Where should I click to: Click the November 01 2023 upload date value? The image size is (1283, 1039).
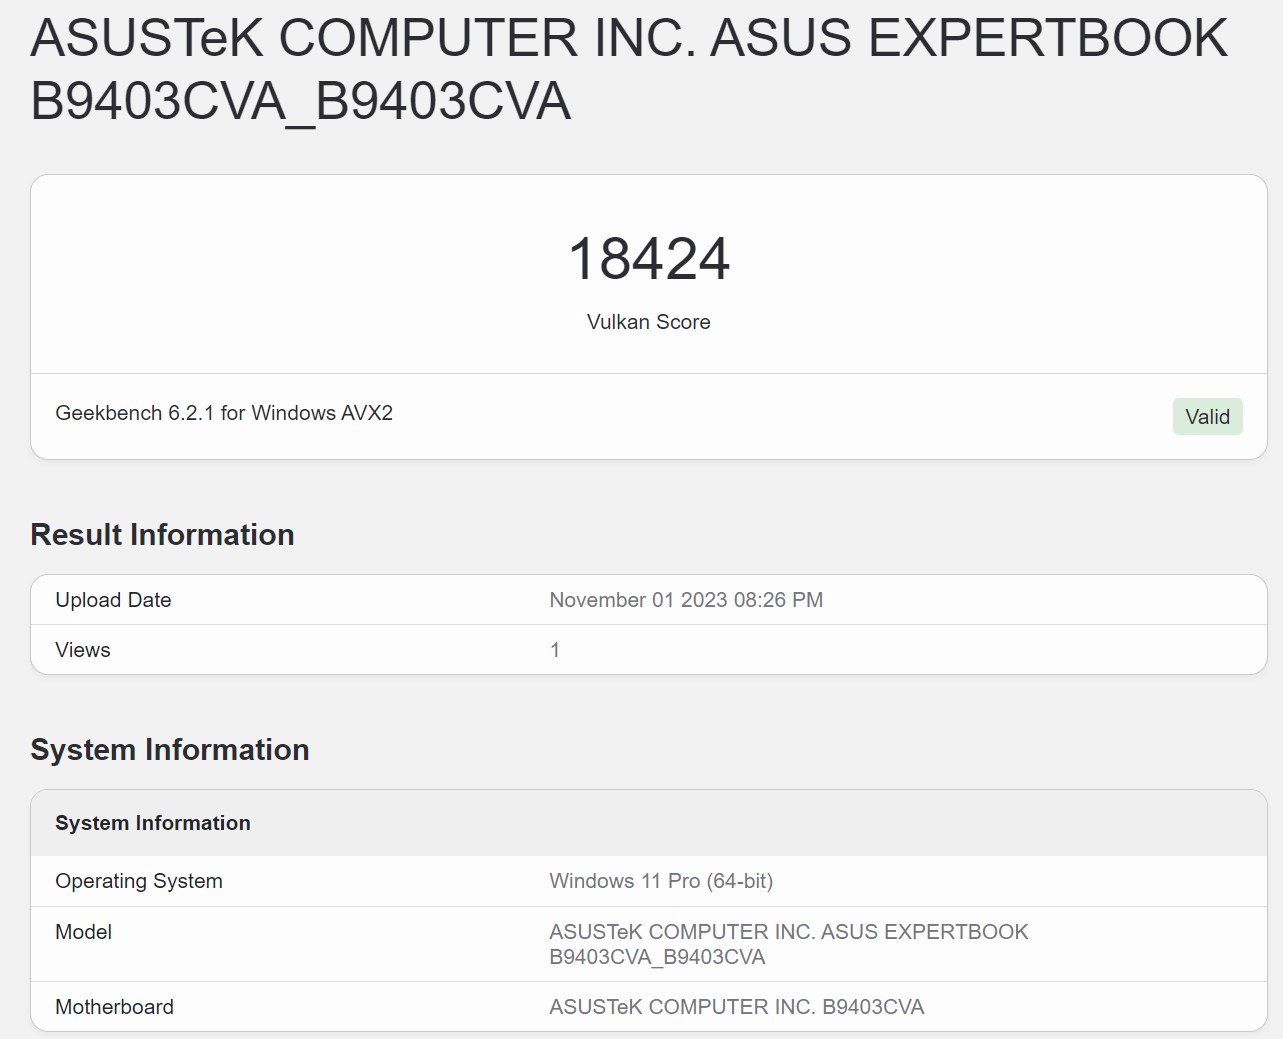pyautogui.click(x=686, y=600)
